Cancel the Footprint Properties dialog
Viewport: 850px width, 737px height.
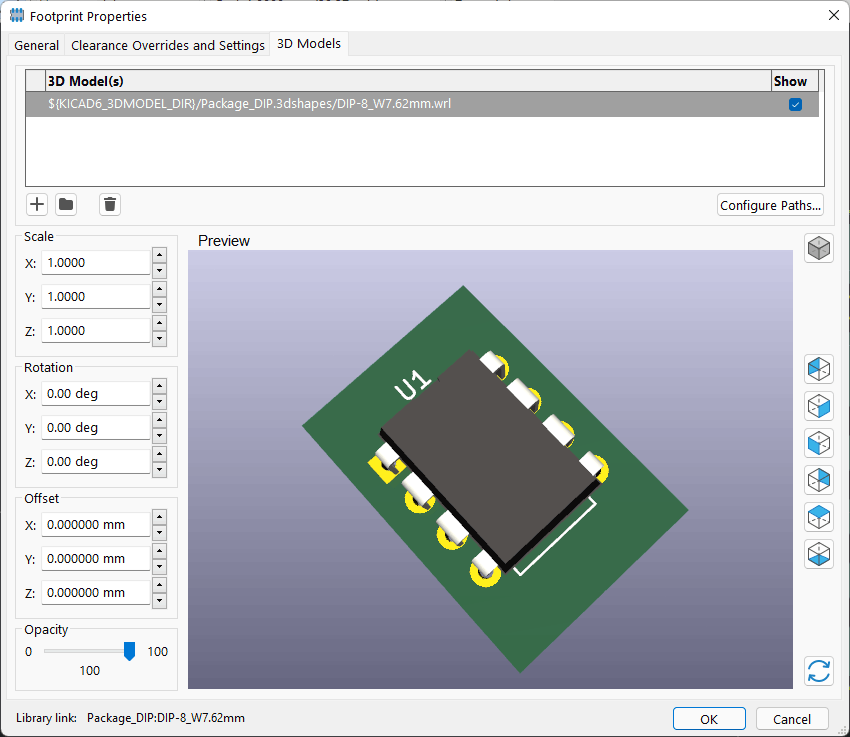point(792,719)
